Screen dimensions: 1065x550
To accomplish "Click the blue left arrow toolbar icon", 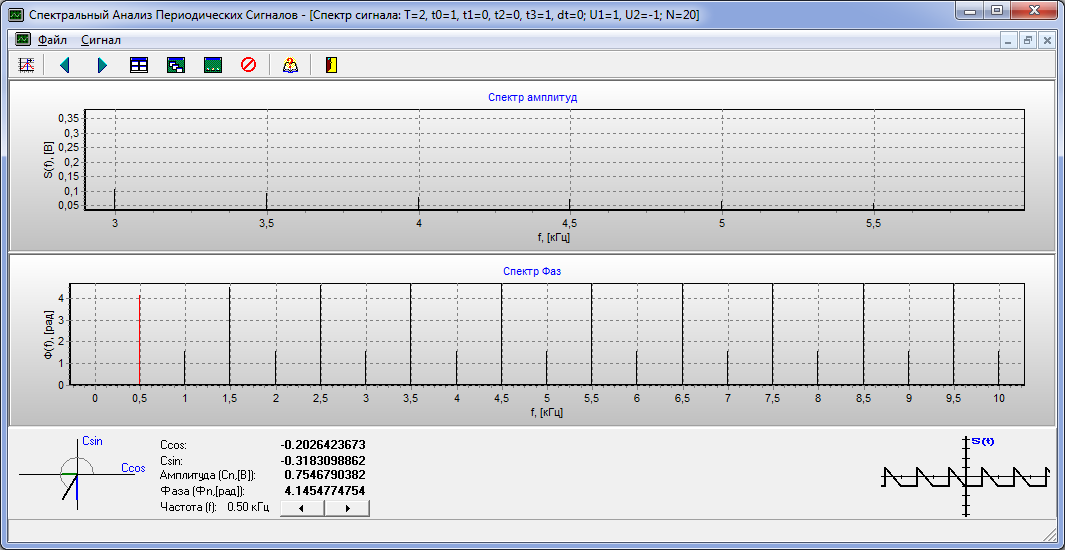I will pos(65,65).
